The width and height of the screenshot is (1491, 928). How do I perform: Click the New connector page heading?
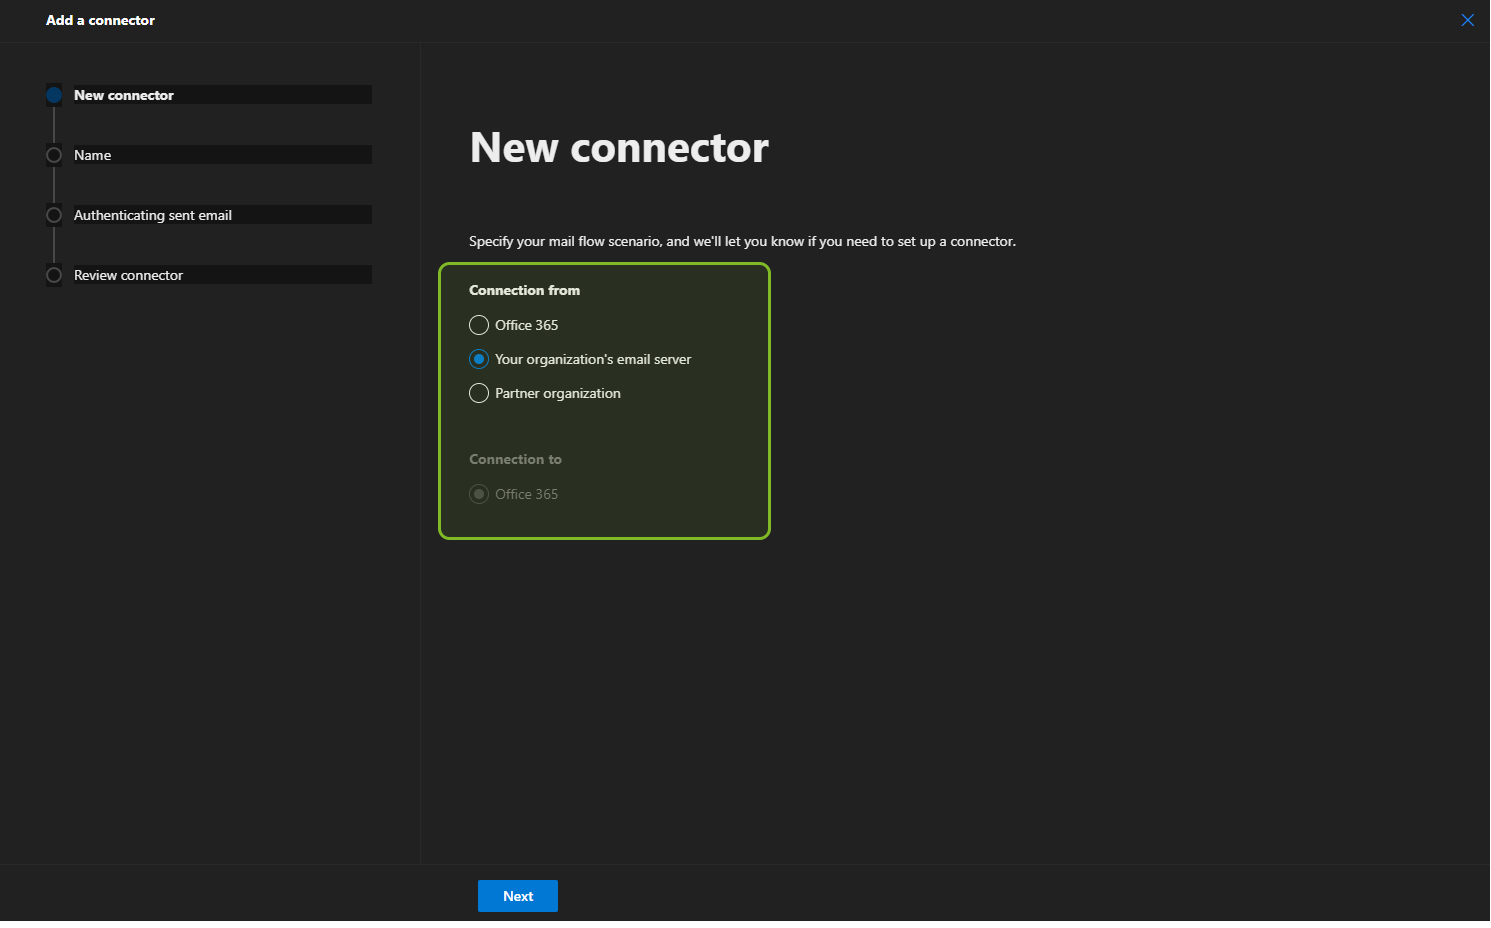[x=619, y=148]
